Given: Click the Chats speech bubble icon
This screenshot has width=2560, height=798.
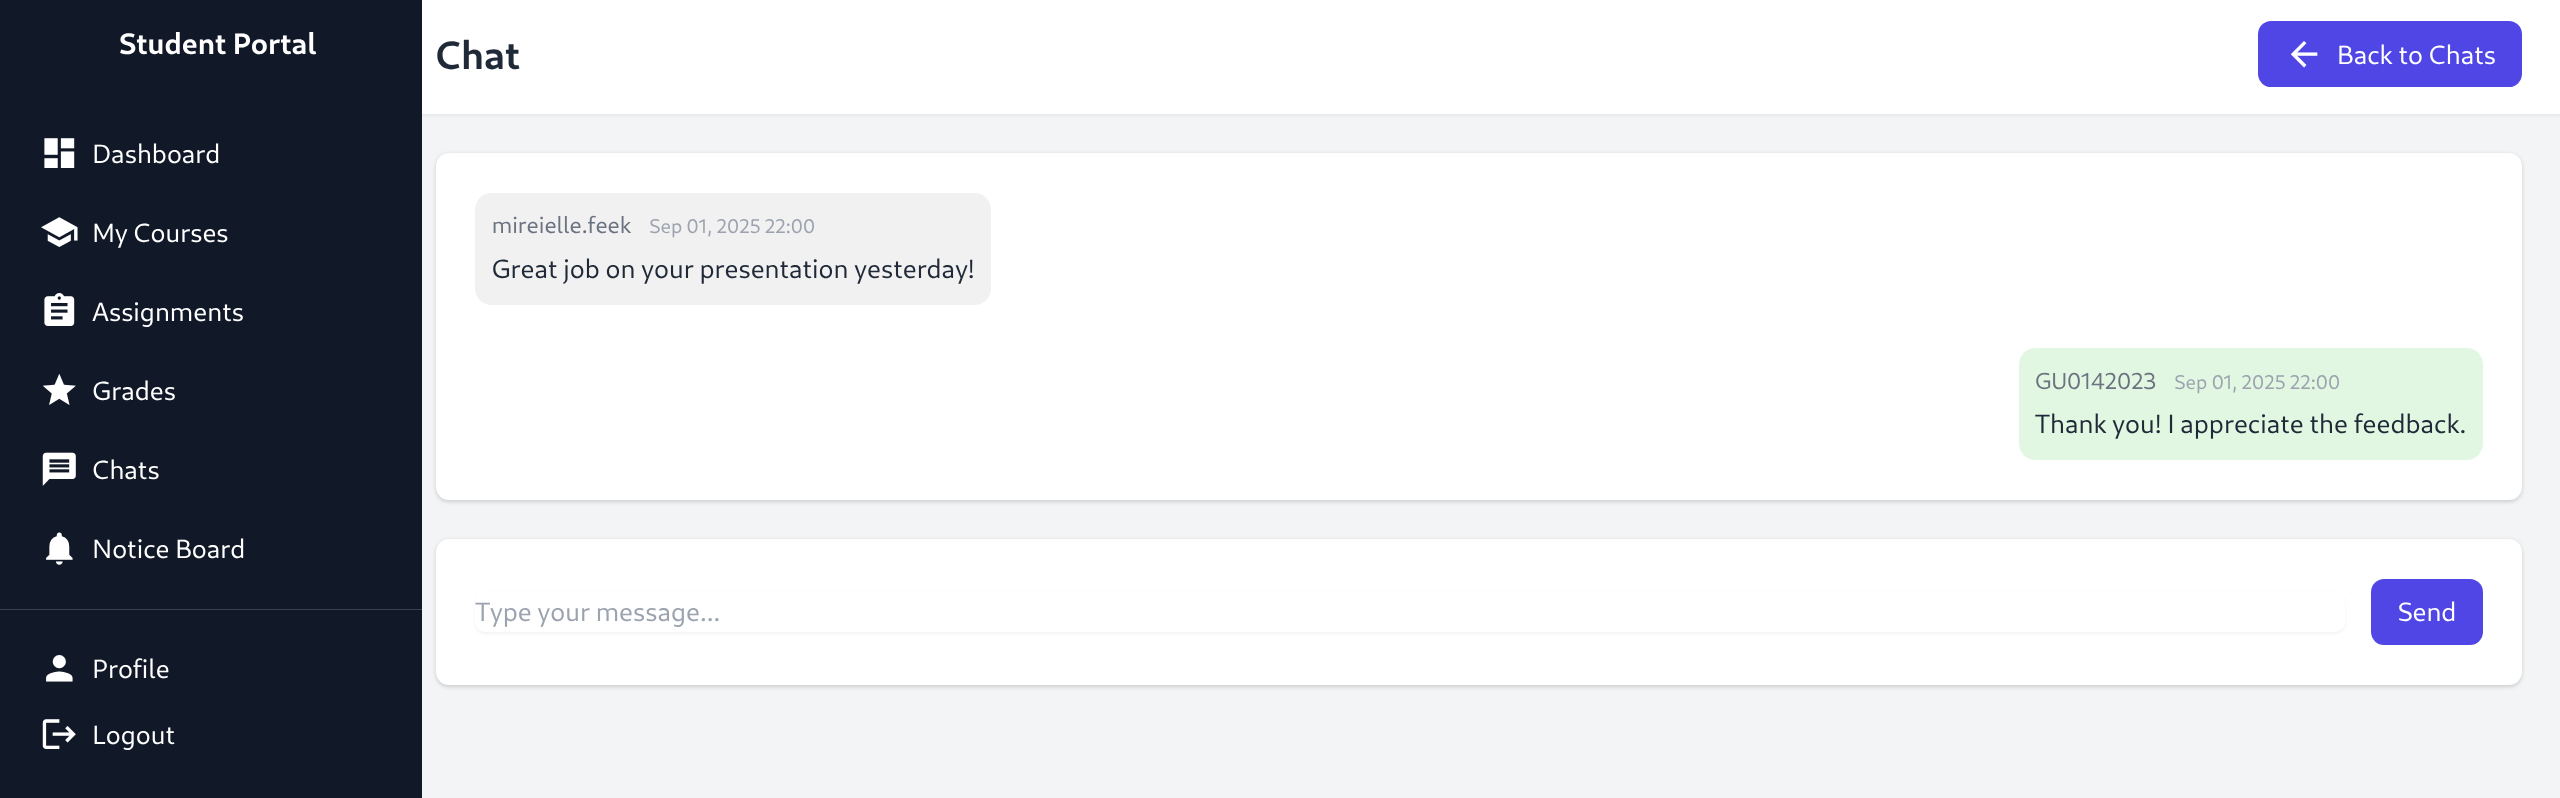Looking at the screenshot, I should pos(59,469).
